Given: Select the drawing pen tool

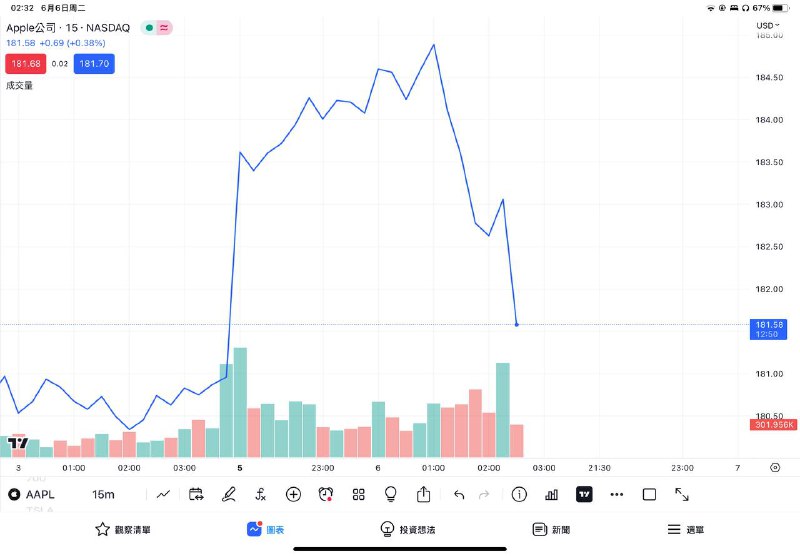Looking at the screenshot, I should [x=228, y=494].
